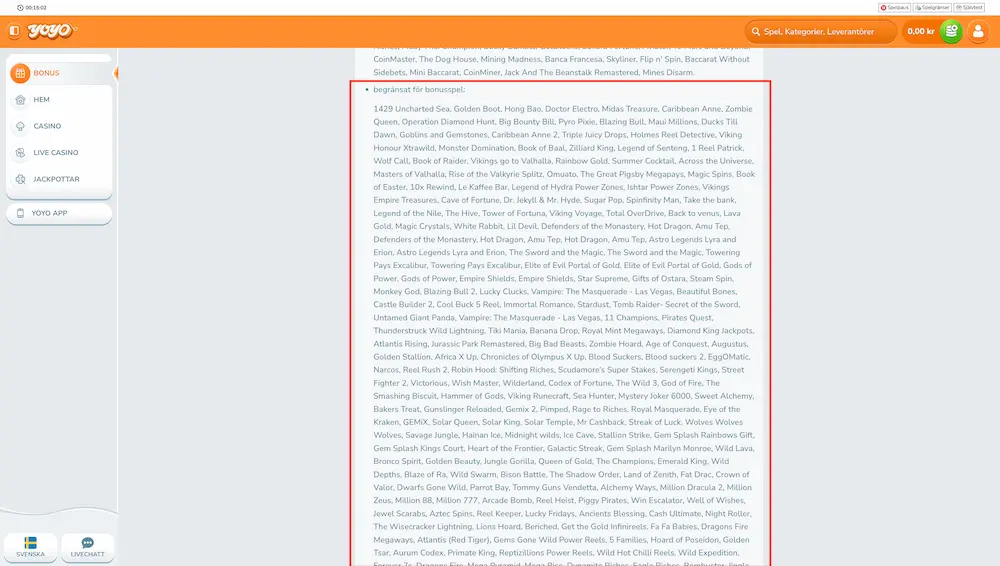1000x566 pixels.
Task: Click 'Jurassic Park Remastered' text
Action: tap(478, 344)
